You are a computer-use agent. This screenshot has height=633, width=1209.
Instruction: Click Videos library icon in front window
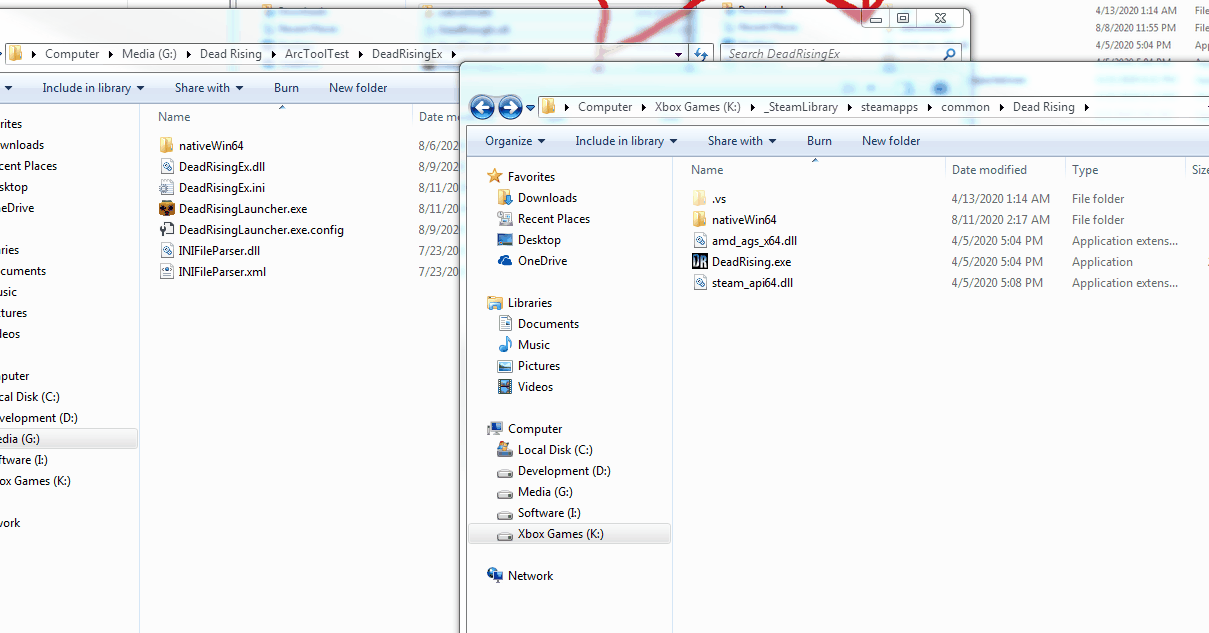[505, 387]
